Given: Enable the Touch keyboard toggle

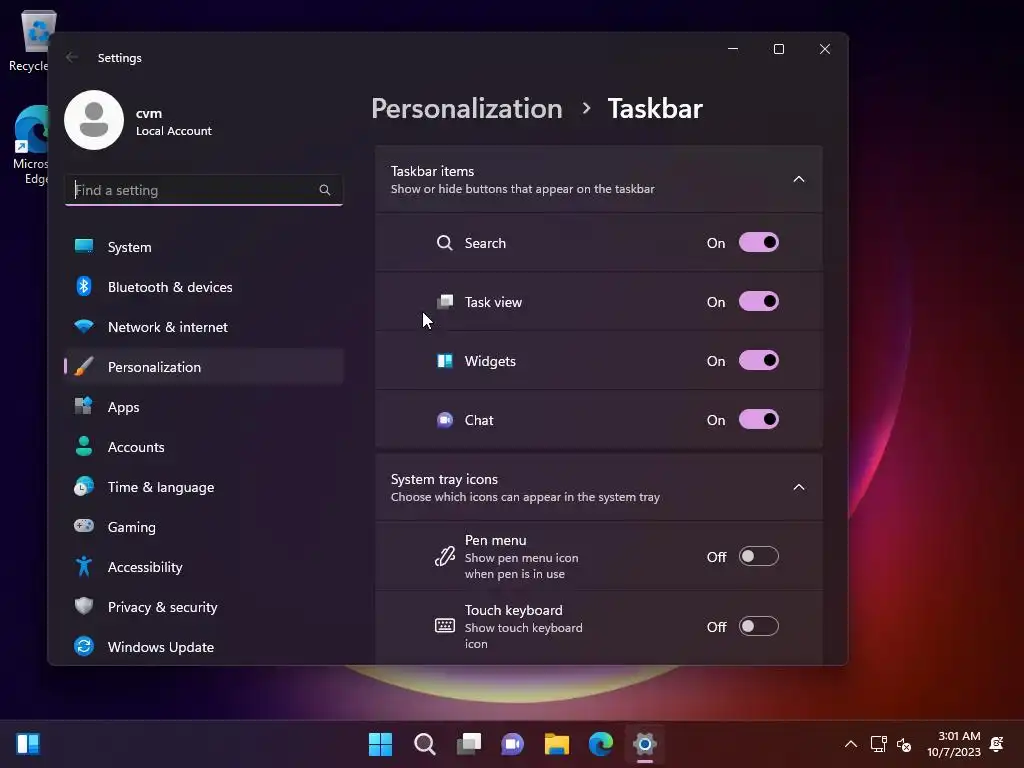Looking at the screenshot, I should (x=758, y=626).
